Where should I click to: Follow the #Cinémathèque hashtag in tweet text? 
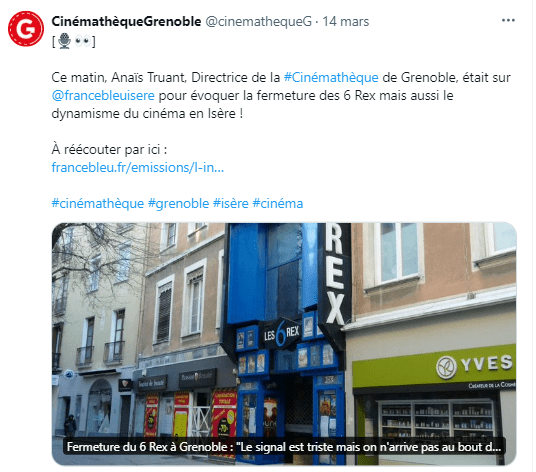(x=331, y=78)
